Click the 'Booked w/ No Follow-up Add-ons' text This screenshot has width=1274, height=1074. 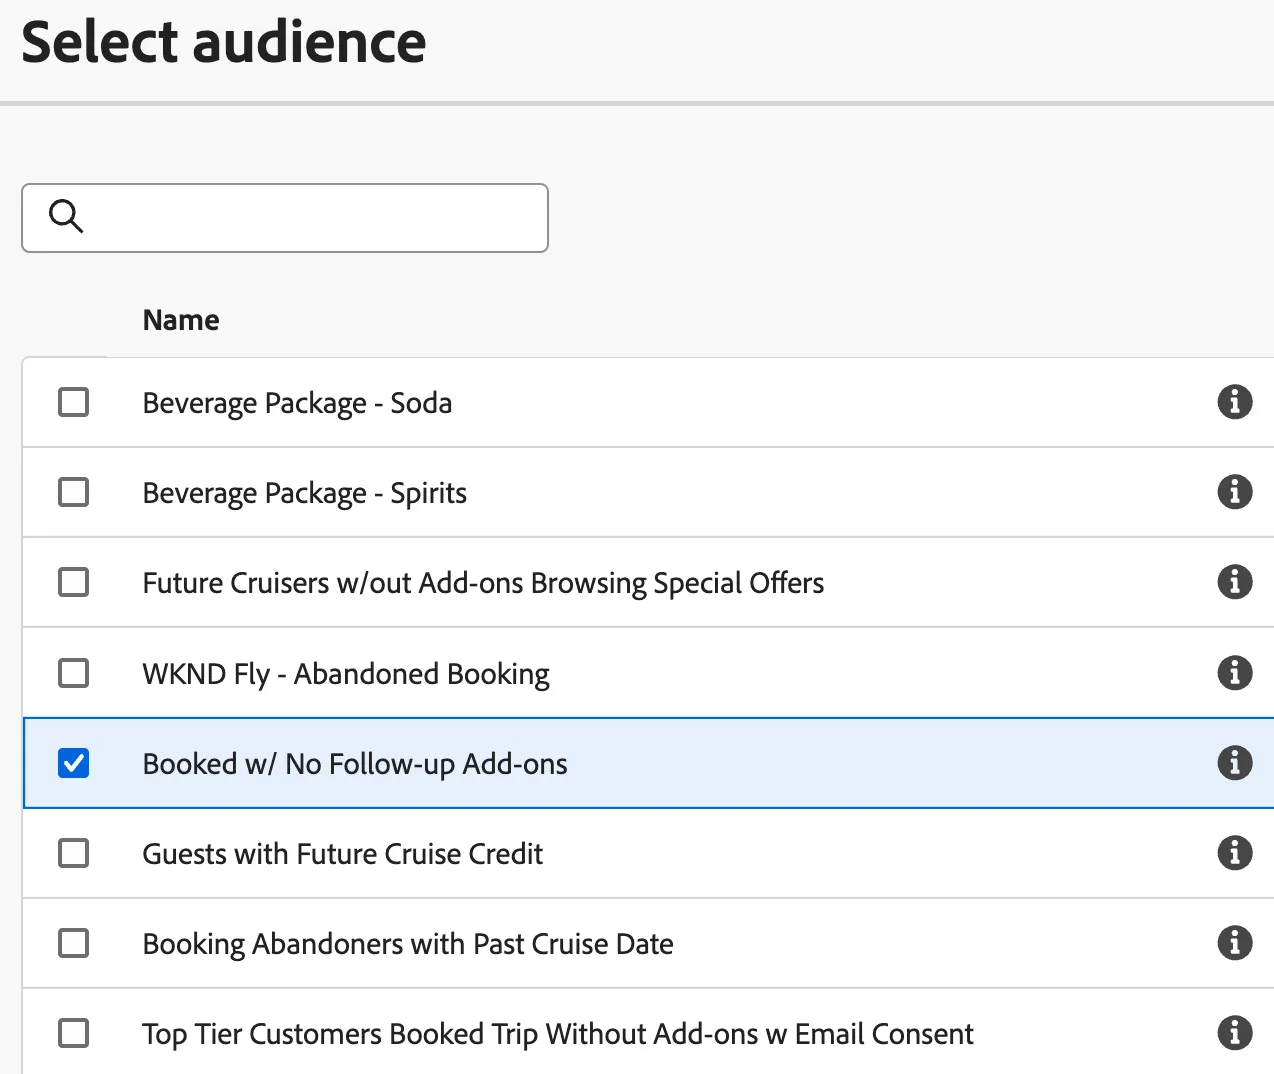click(355, 764)
